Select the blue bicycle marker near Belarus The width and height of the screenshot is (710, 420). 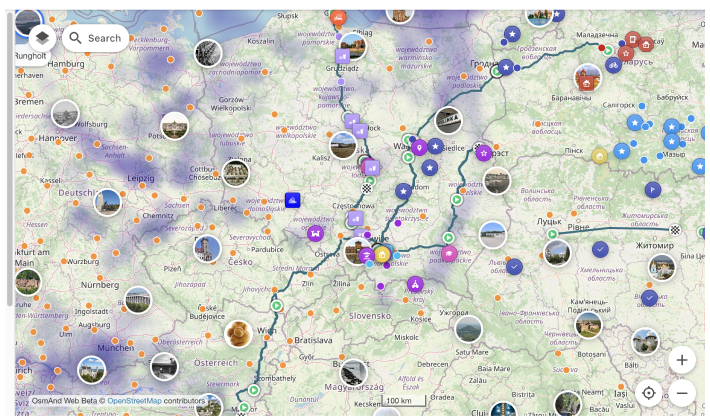tap(612, 67)
